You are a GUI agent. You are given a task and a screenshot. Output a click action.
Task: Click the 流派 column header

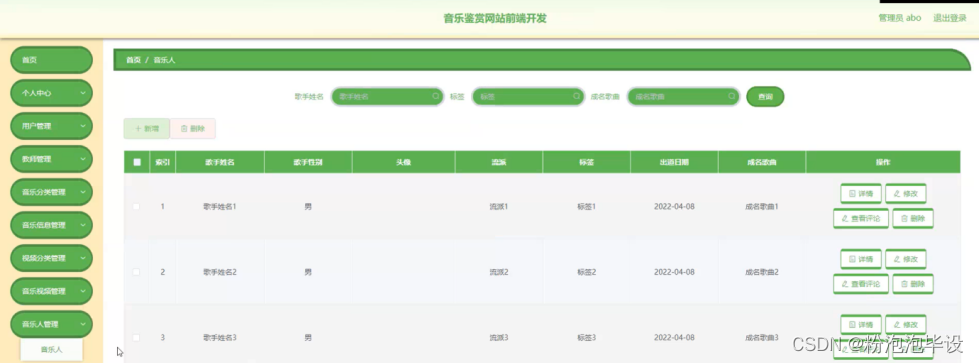coord(499,162)
